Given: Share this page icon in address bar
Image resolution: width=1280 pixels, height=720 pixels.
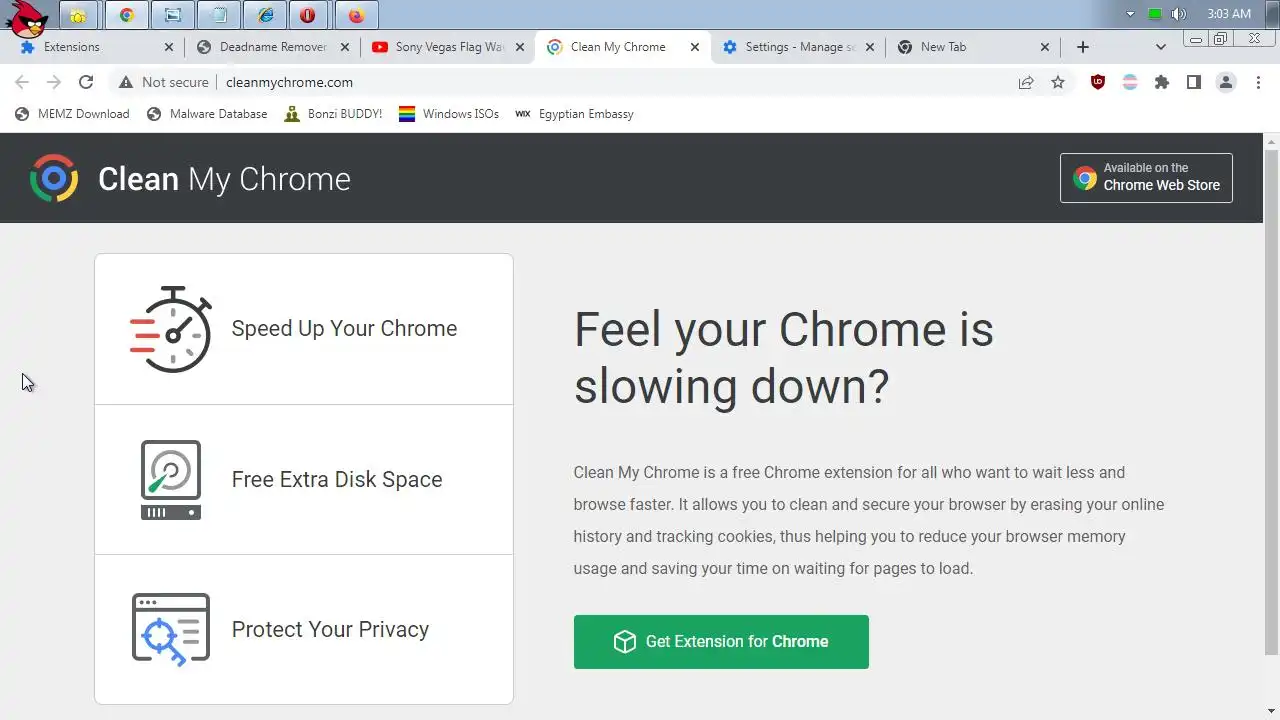Looking at the screenshot, I should (x=1026, y=83).
